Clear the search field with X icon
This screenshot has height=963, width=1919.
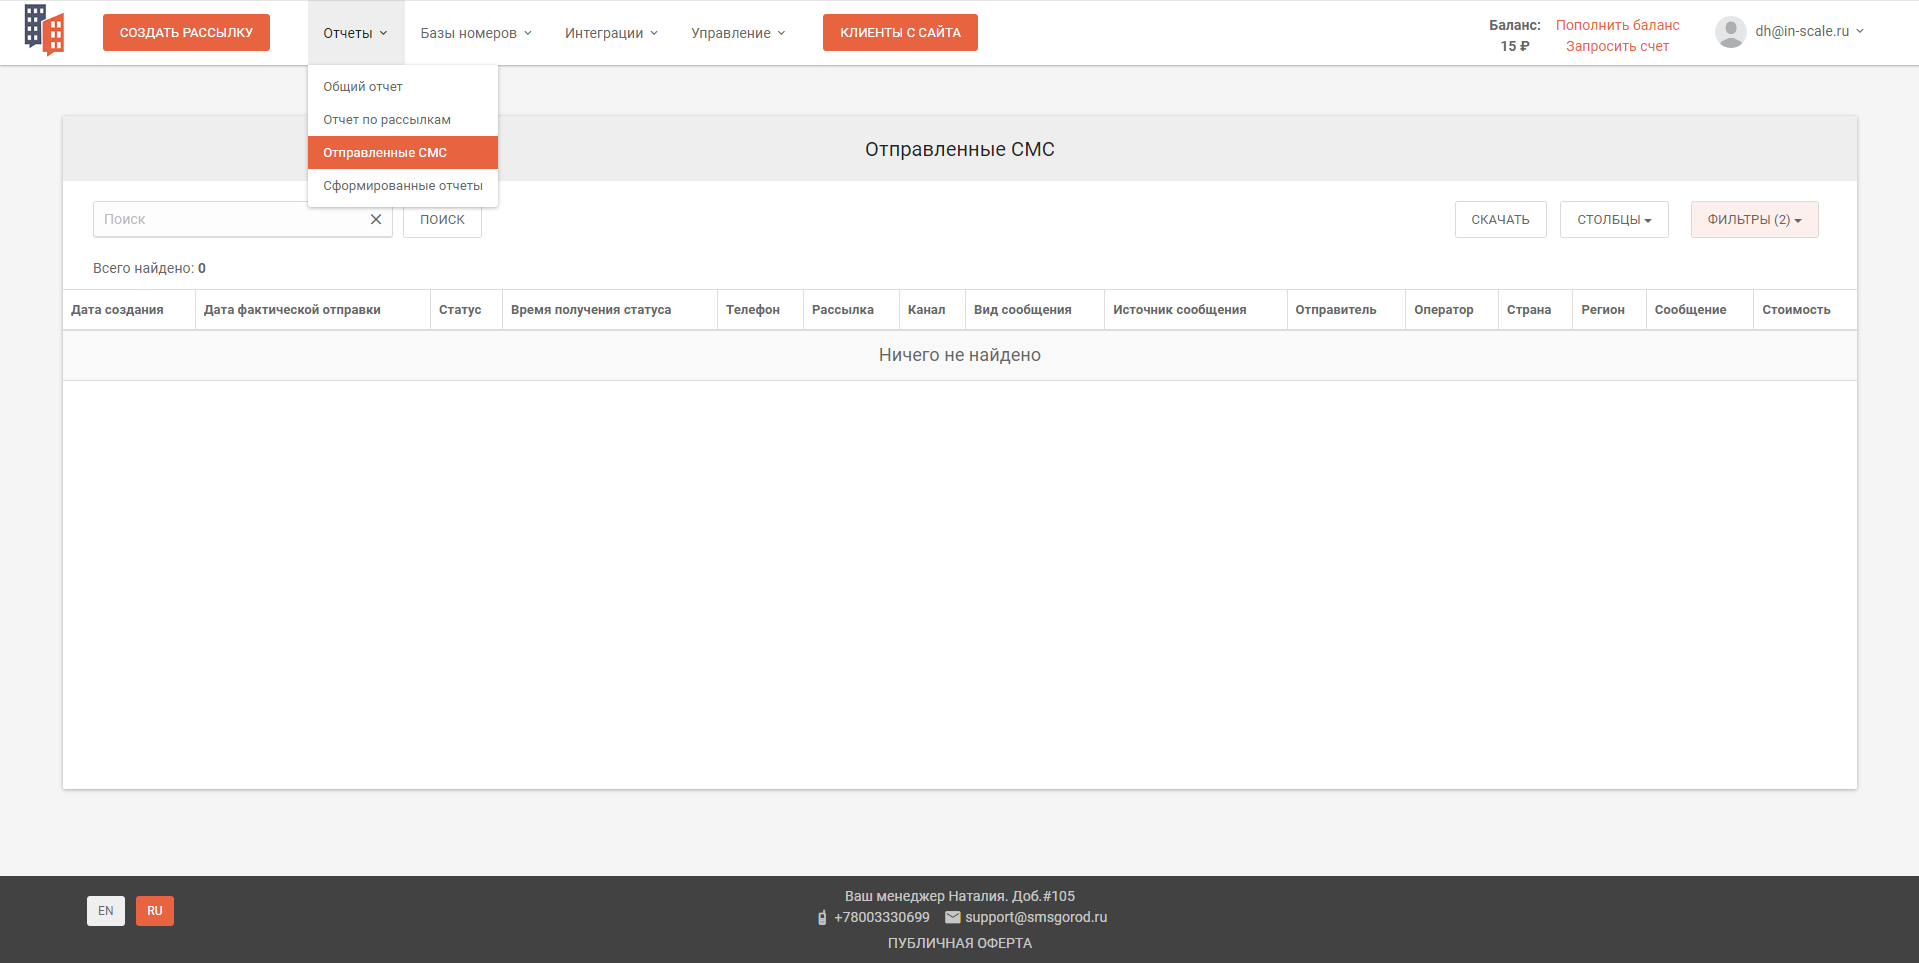tap(376, 219)
